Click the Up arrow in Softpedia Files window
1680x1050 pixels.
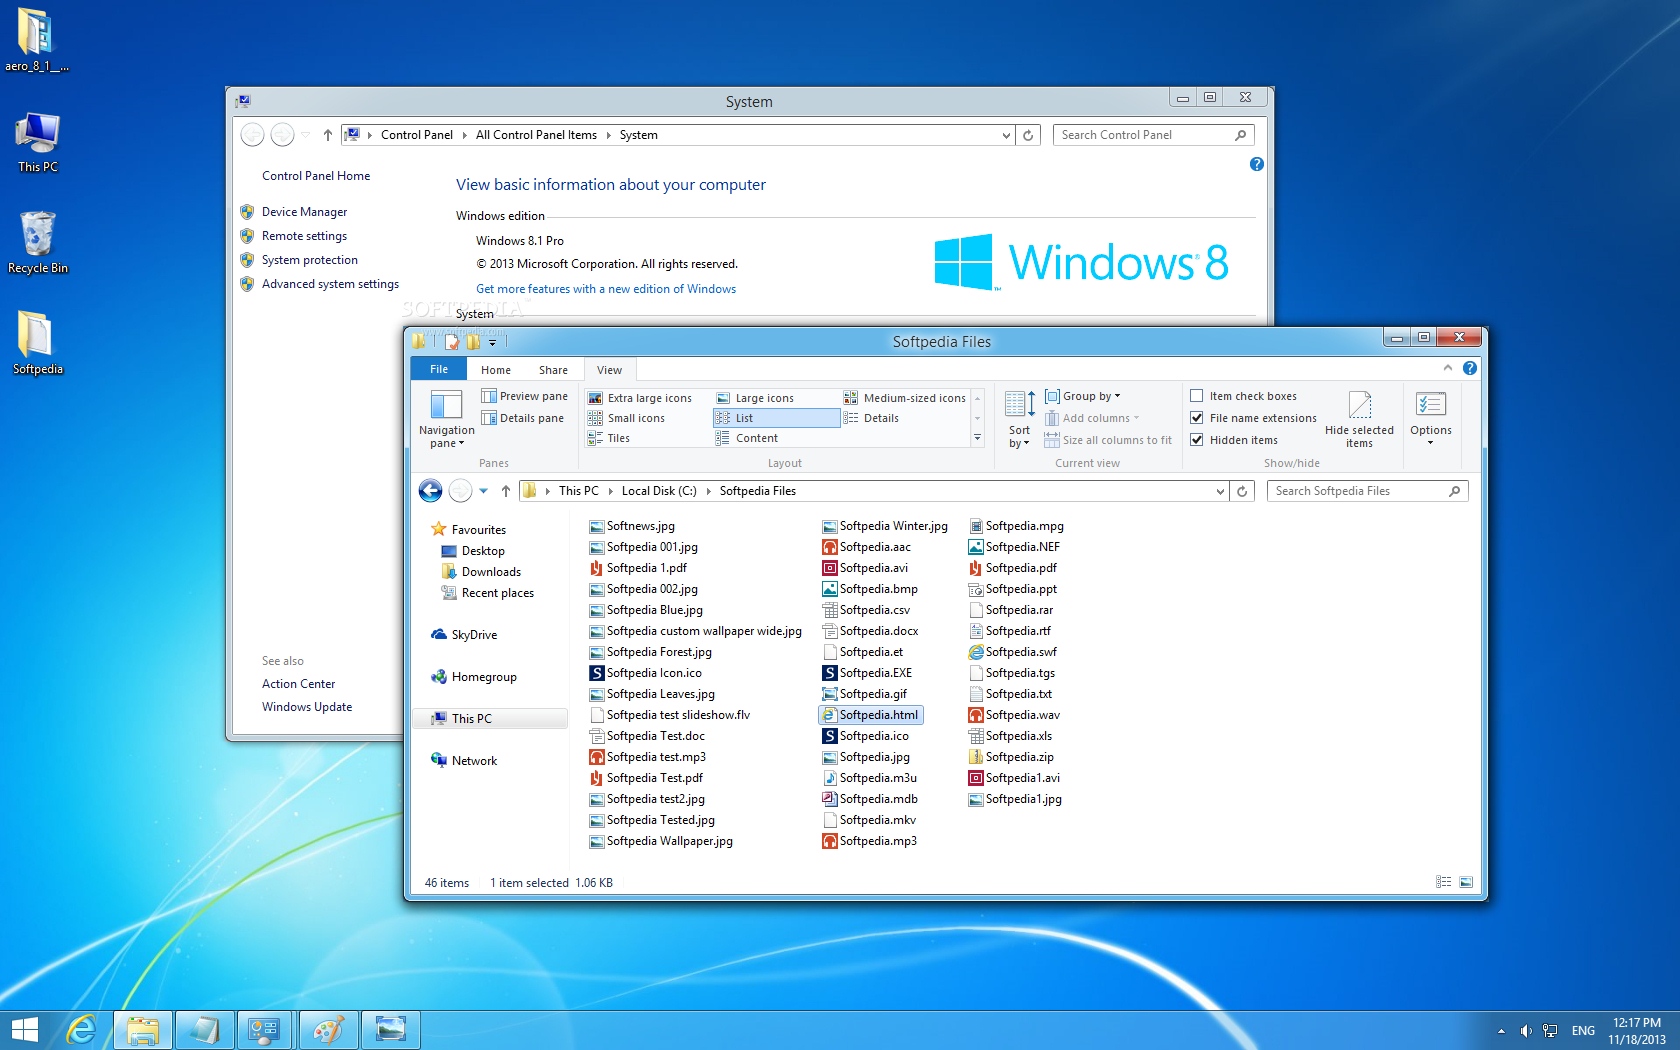pyautogui.click(x=506, y=491)
